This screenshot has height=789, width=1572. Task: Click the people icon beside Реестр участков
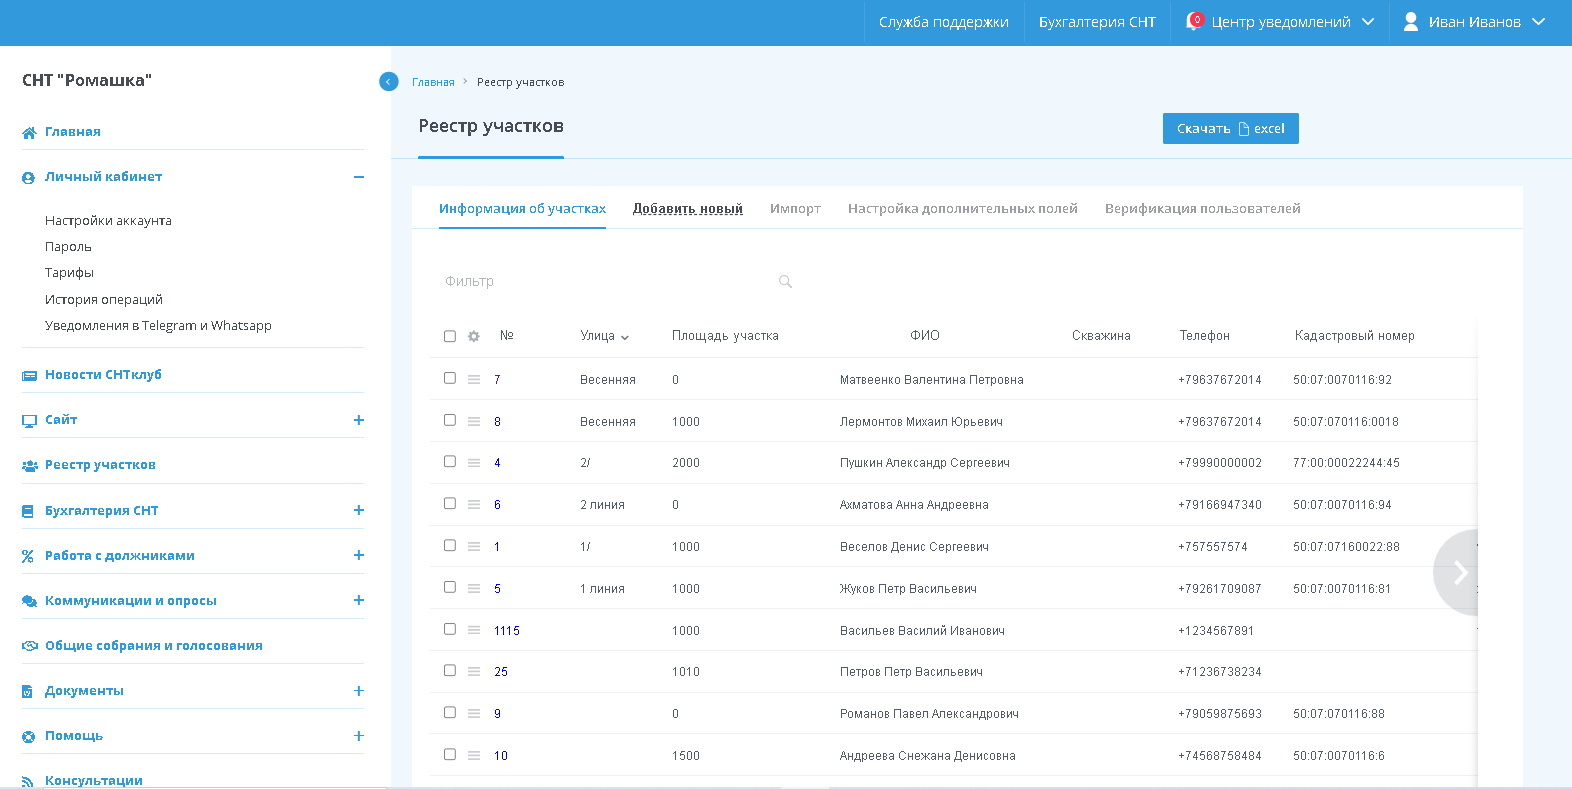point(29,465)
